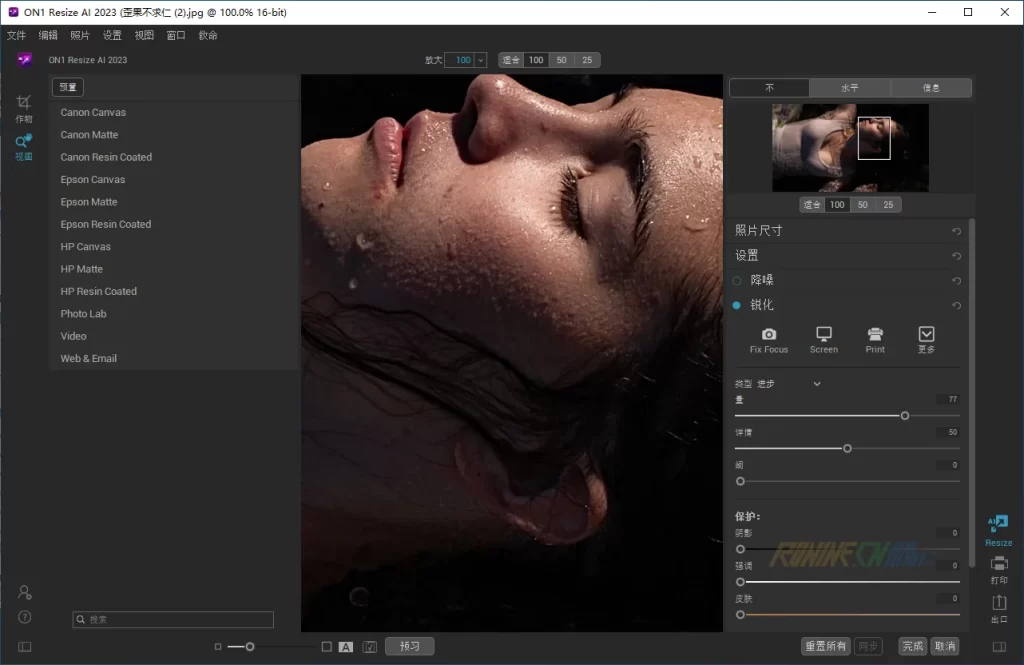
Task: Choose the Screen sharpening preset icon
Action: point(823,334)
